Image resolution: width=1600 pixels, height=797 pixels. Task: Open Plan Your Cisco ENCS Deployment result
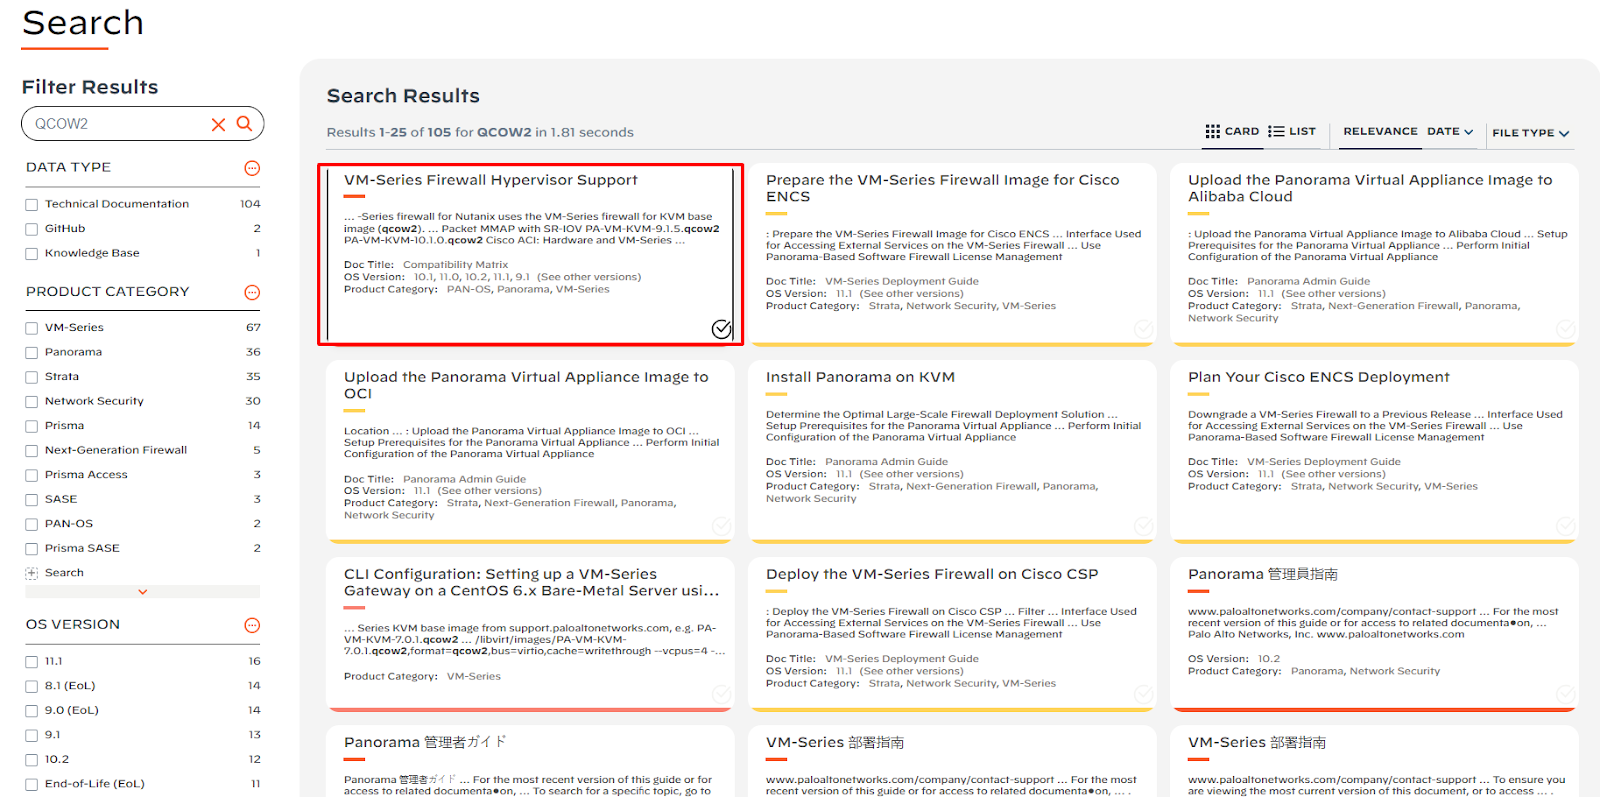1318,377
